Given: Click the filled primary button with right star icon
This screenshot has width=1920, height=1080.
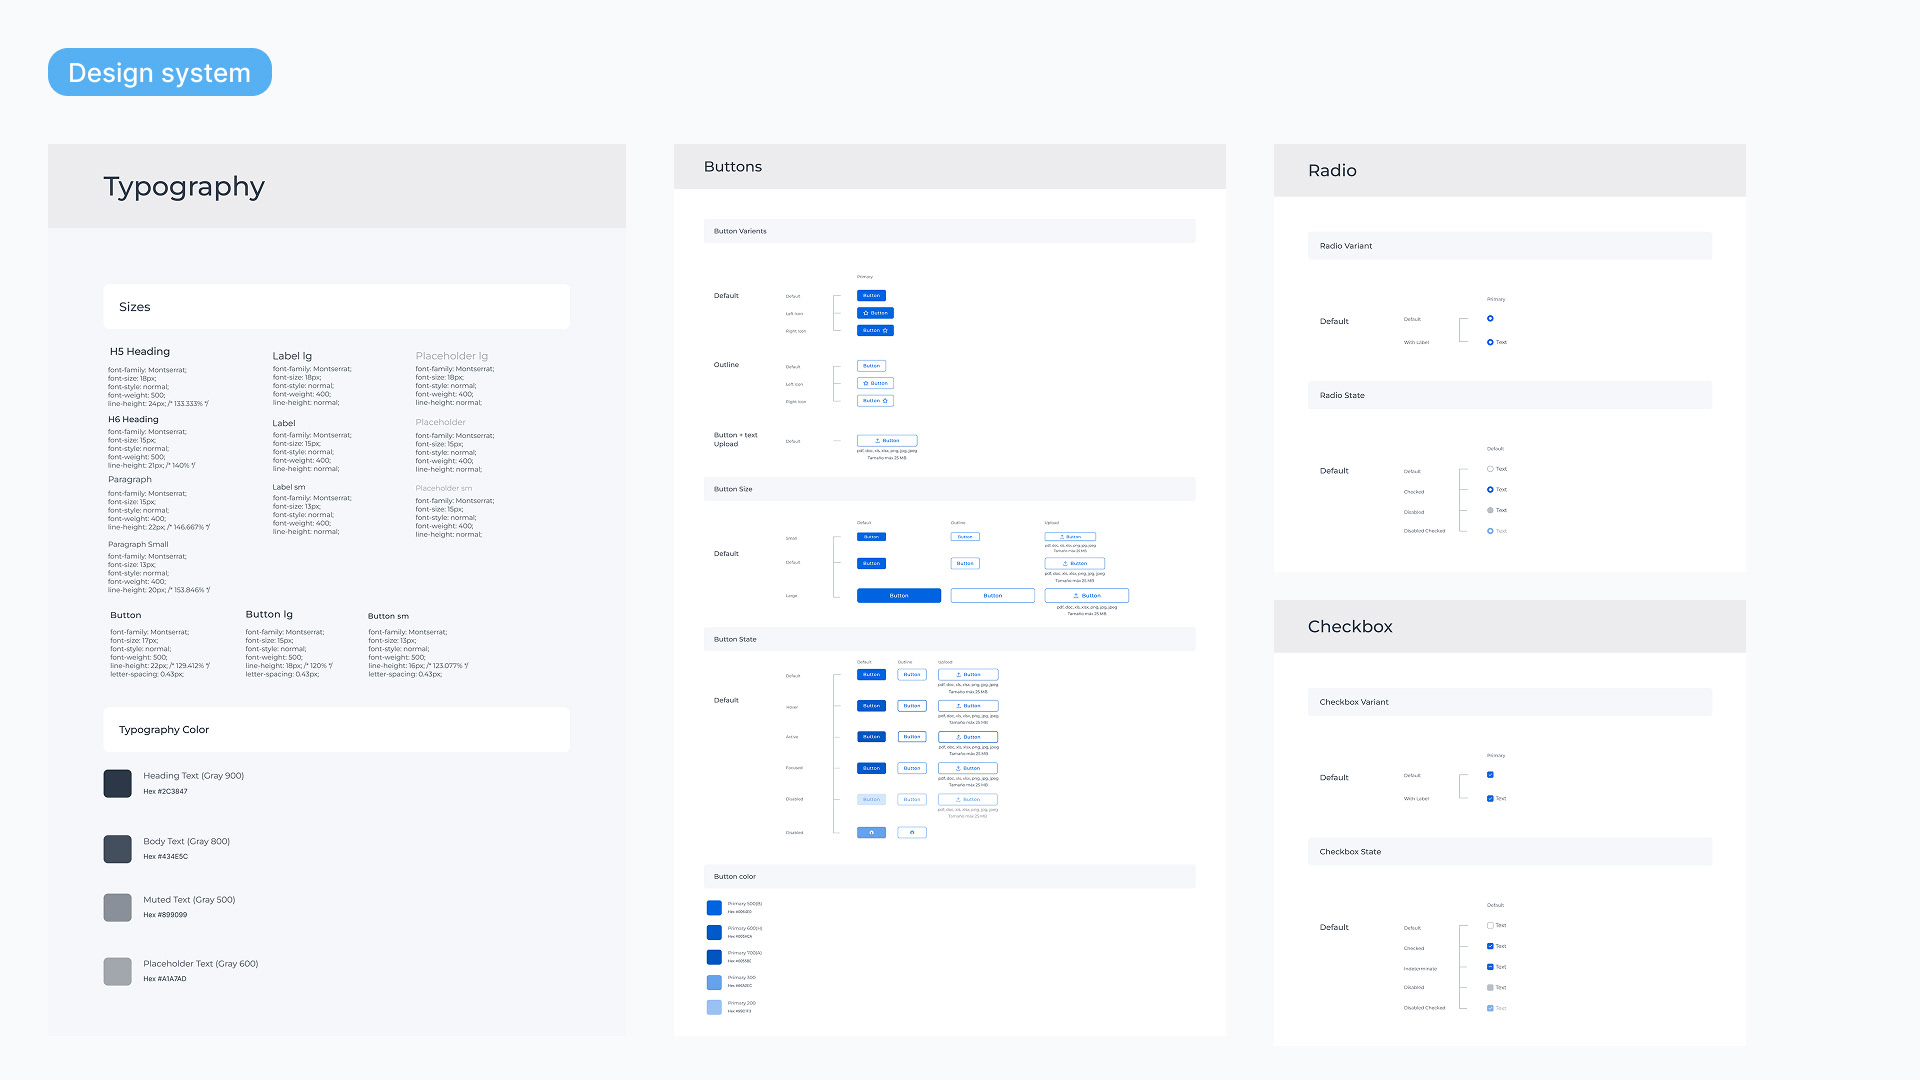Looking at the screenshot, I should point(875,330).
